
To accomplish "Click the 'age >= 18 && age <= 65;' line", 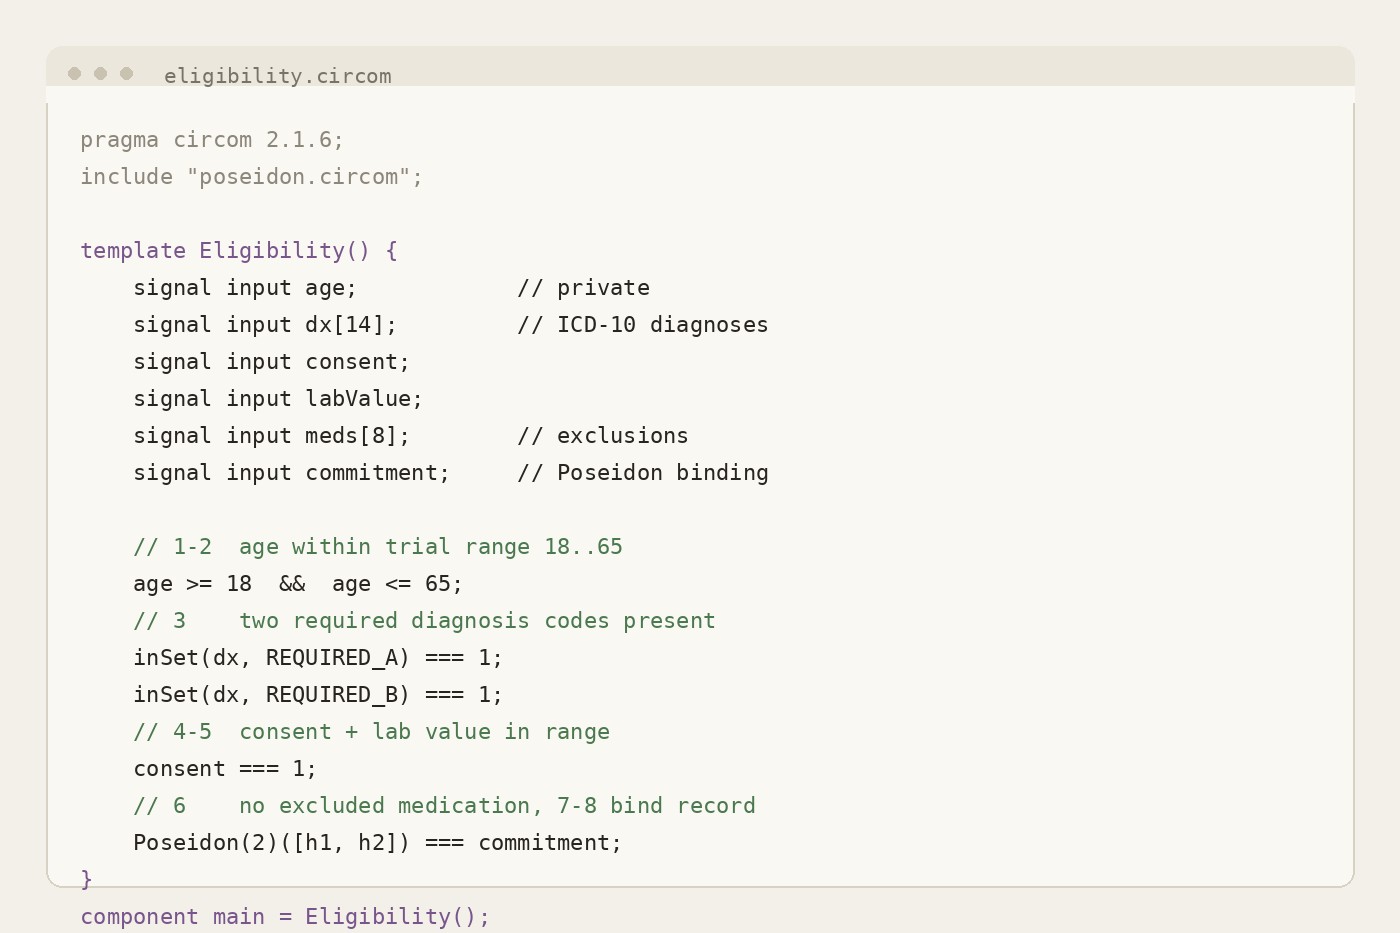I will [x=298, y=584].
